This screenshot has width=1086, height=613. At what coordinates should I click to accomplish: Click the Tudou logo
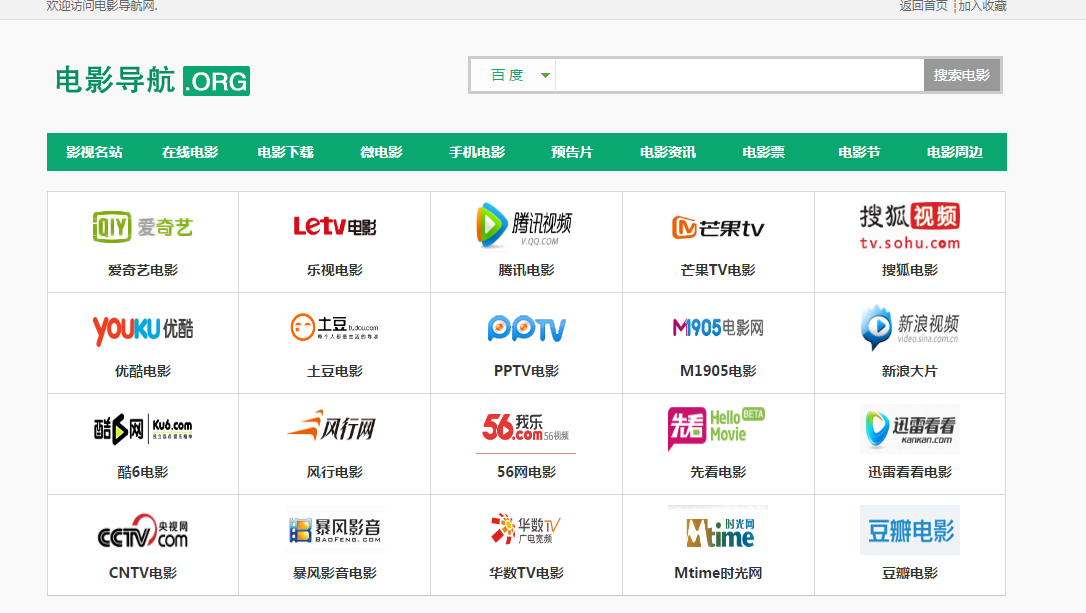pos(335,327)
